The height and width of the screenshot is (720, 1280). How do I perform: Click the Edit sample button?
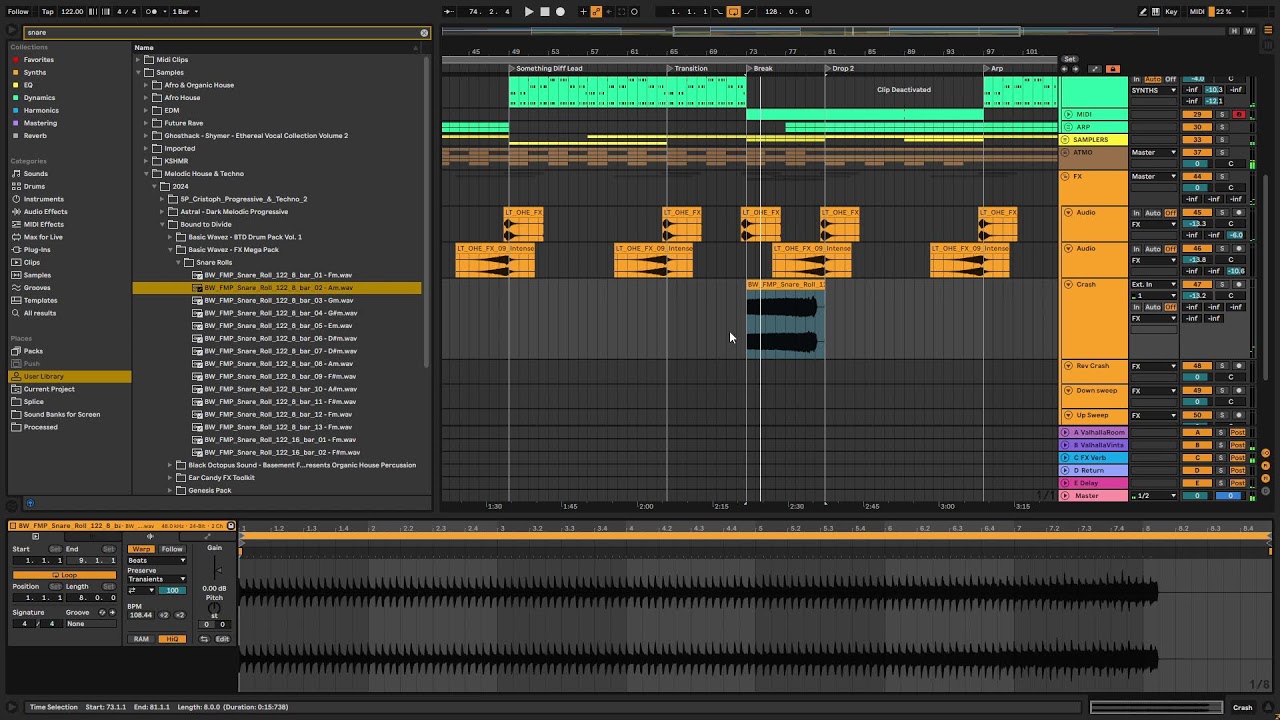pos(222,639)
